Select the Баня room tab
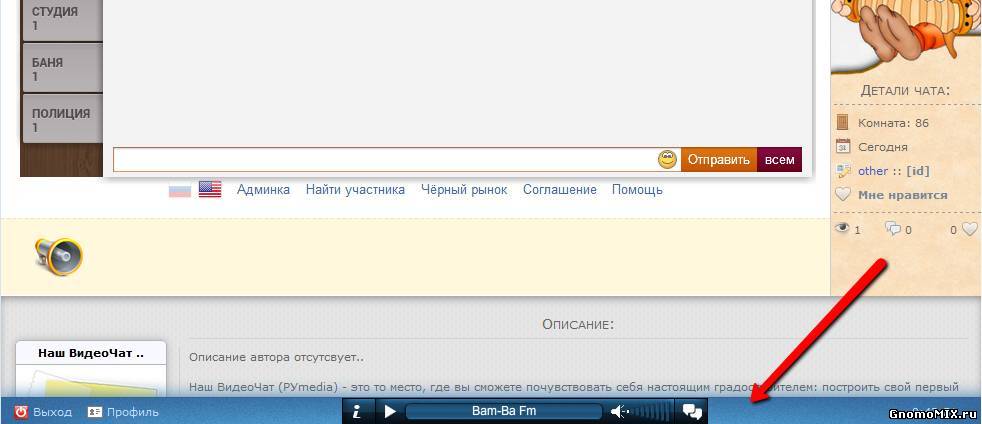The width and height of the screenshot is (982, 424). [x=61, y=68]
